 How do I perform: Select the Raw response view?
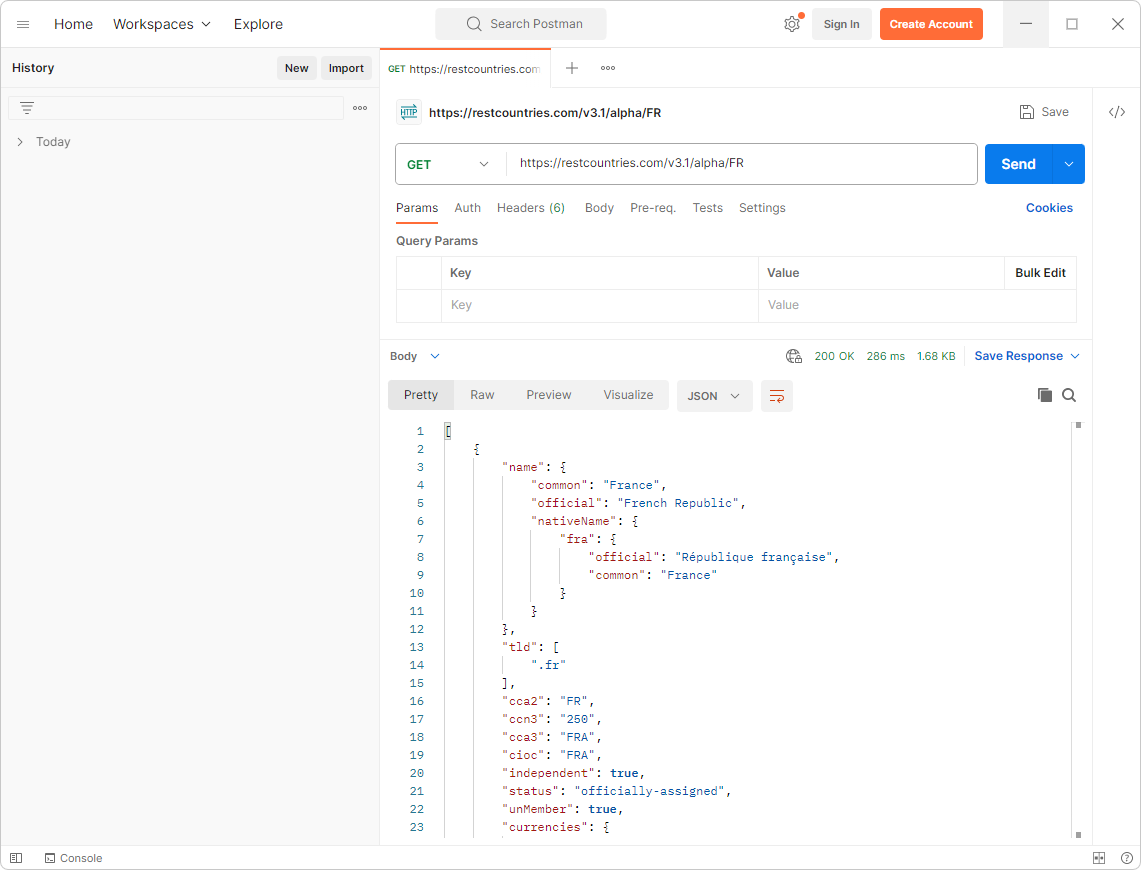coord(482,395)
